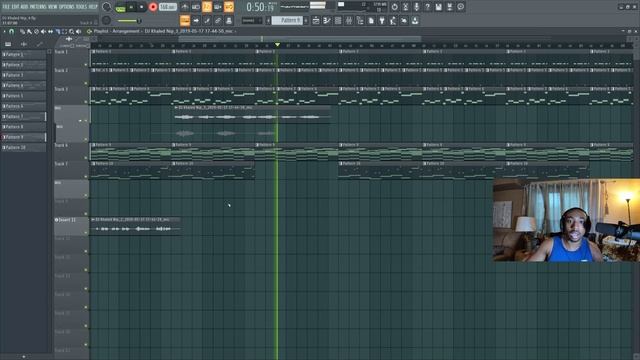This screenshot has width=640, height=360.
Task: Select Pattern 1 in the picker
Action: (x=24, y=54)
